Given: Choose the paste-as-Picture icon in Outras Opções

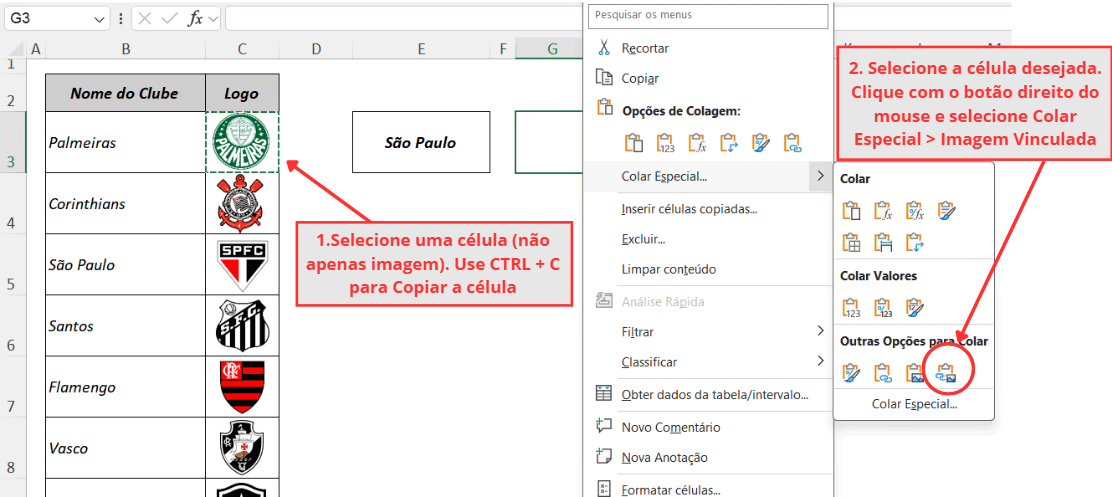Looking at the screenshot, I should coord(914,374).
